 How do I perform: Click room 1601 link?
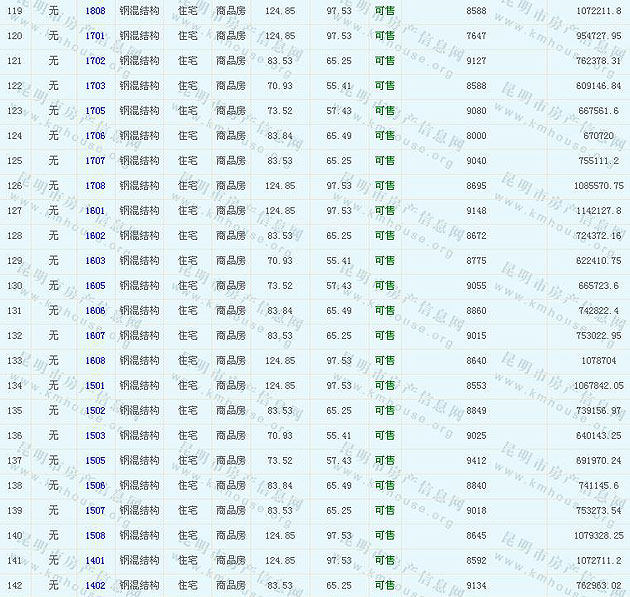(x=95, y=210)
